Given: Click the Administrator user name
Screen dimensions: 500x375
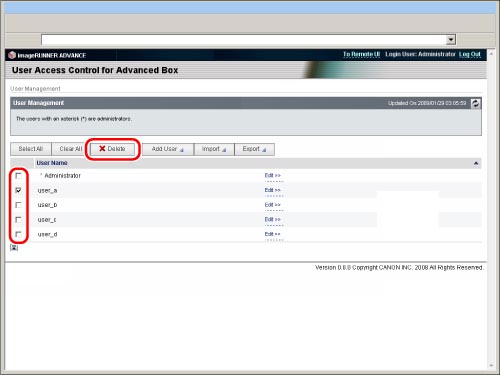Looking at the screenshot, I should click(x=63, y=176).
